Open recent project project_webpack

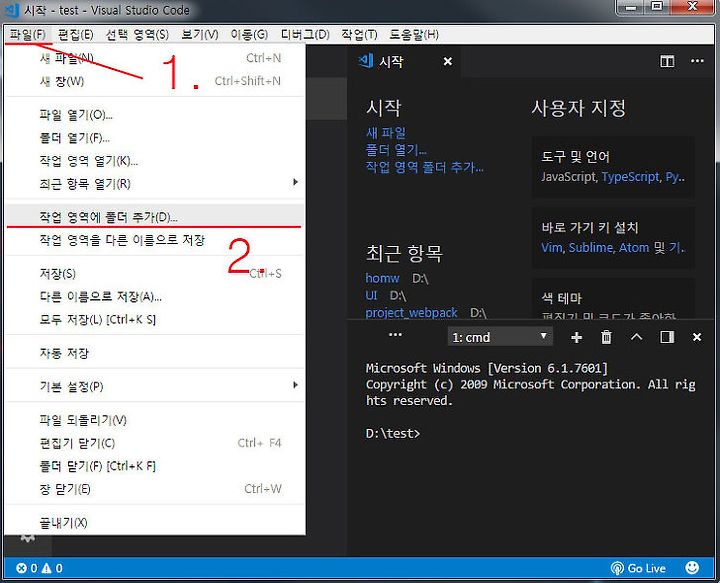[x=411, y=313]
